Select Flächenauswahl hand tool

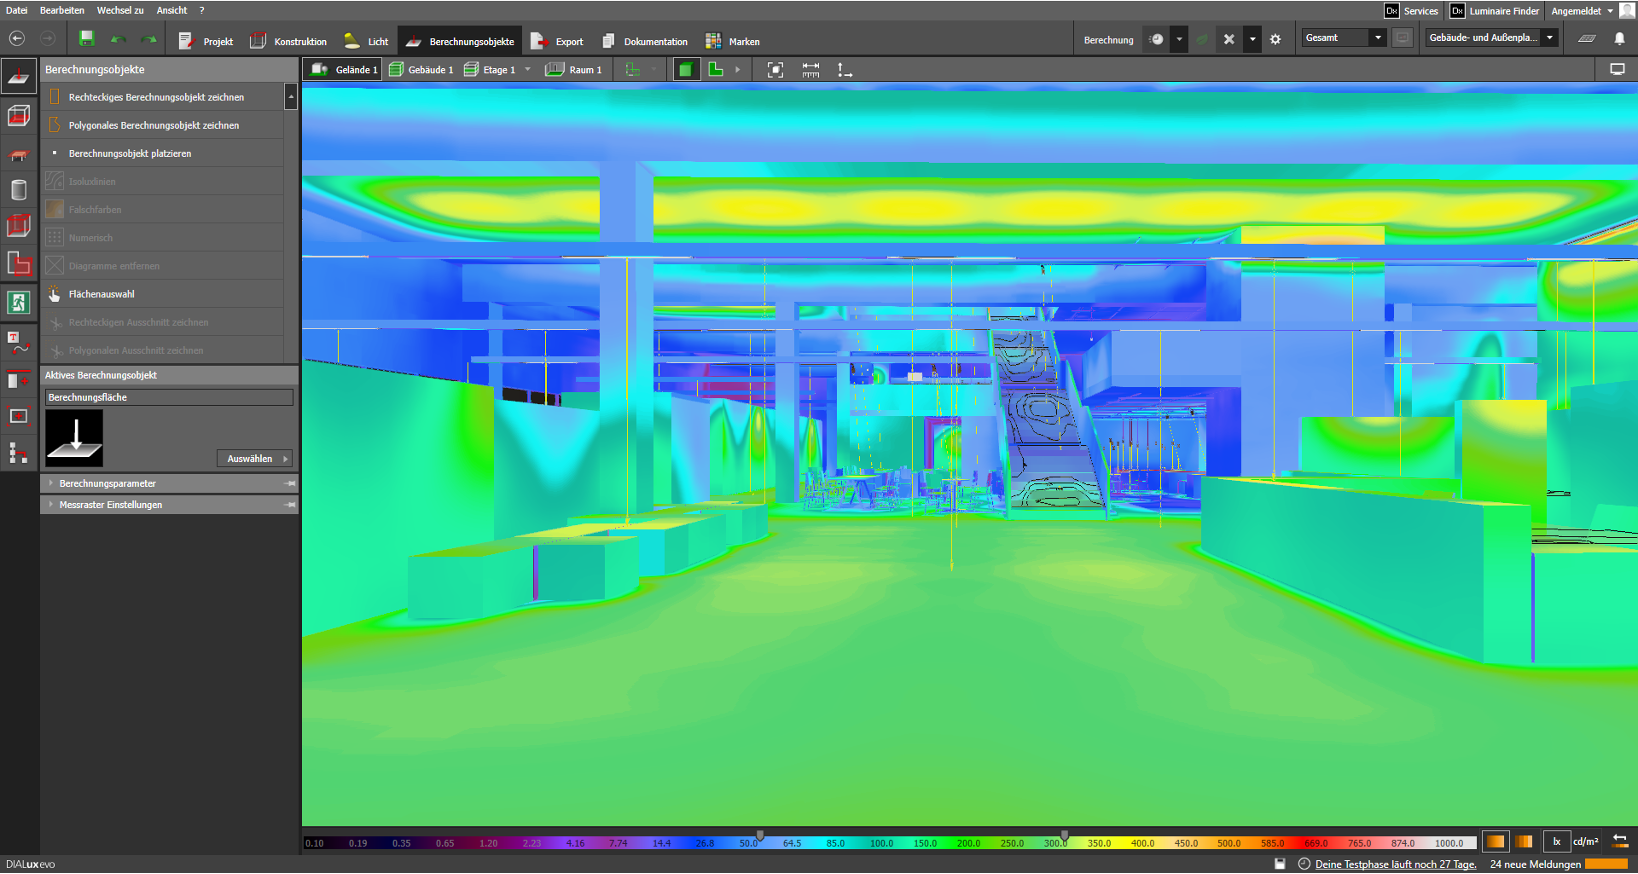click(102, 294)
